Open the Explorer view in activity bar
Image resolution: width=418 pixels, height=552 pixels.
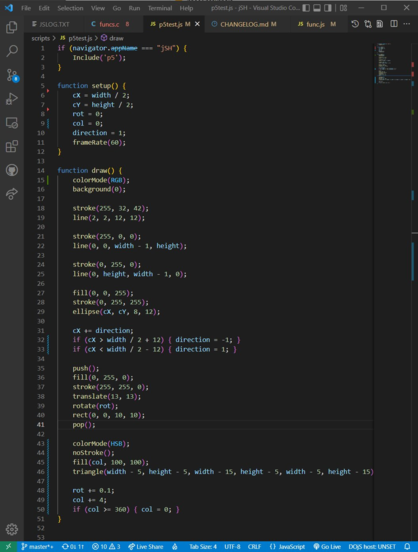click(12, 27)
